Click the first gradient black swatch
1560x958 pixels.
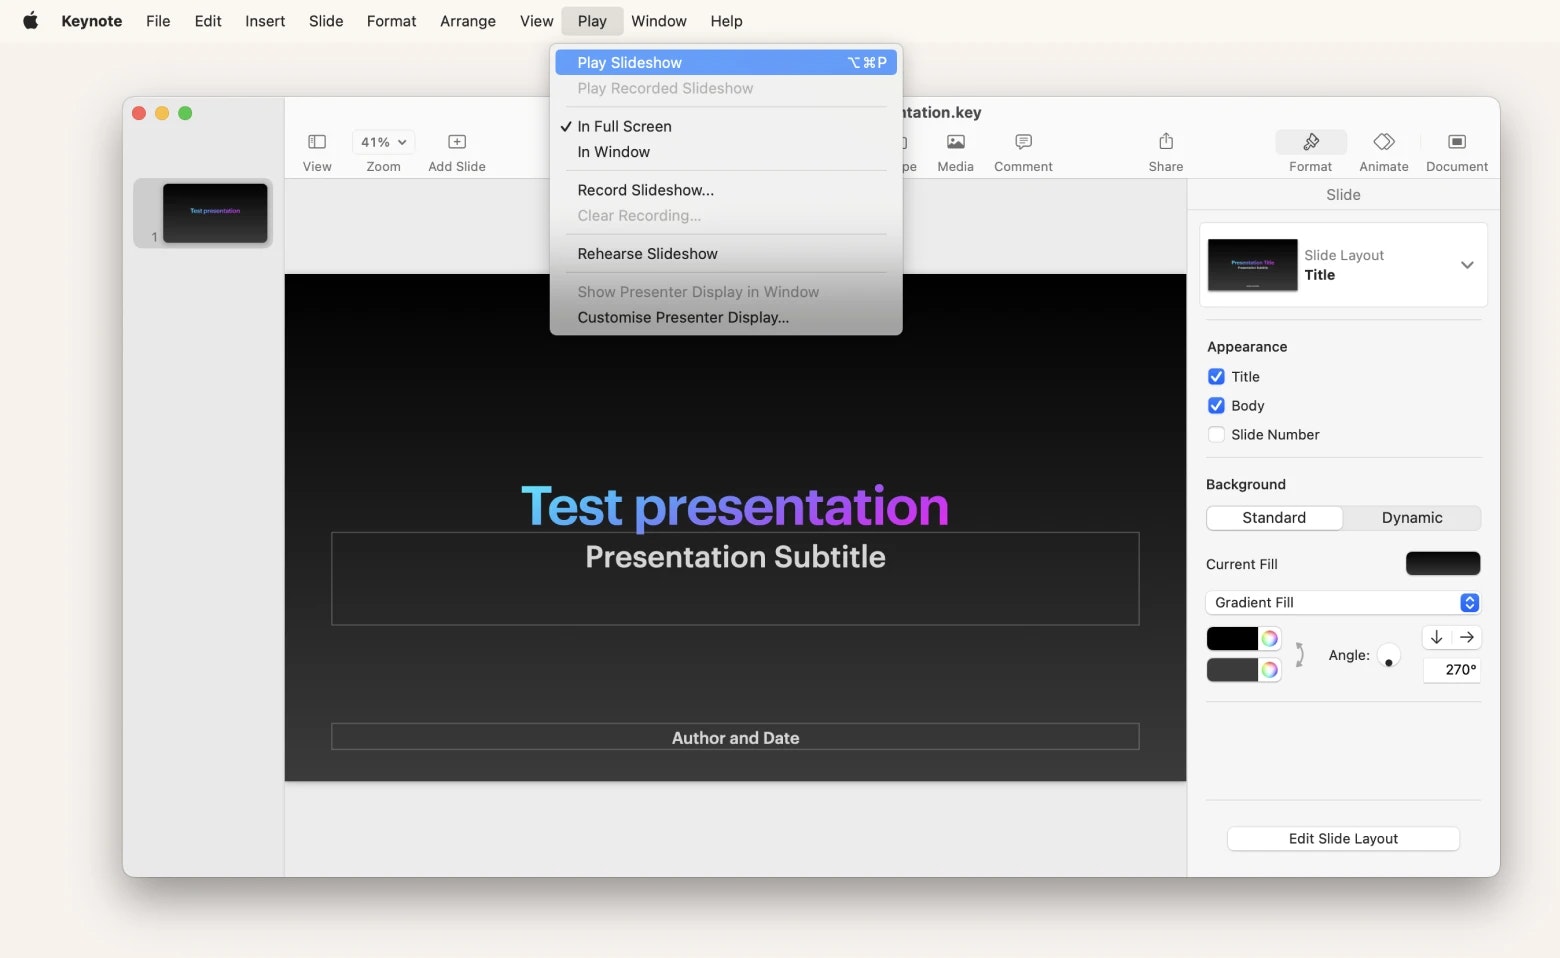tap(1233, 639)
